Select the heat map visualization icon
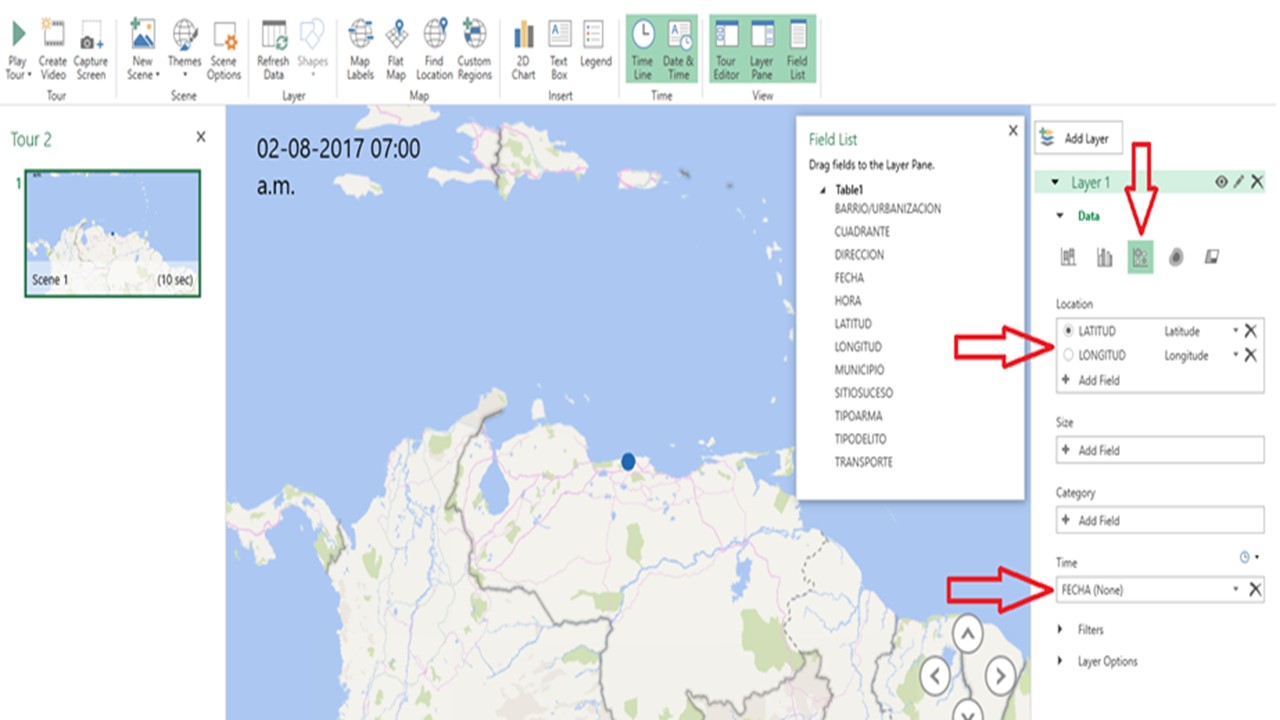The image size is (1280, 720). coord(1176,258)
